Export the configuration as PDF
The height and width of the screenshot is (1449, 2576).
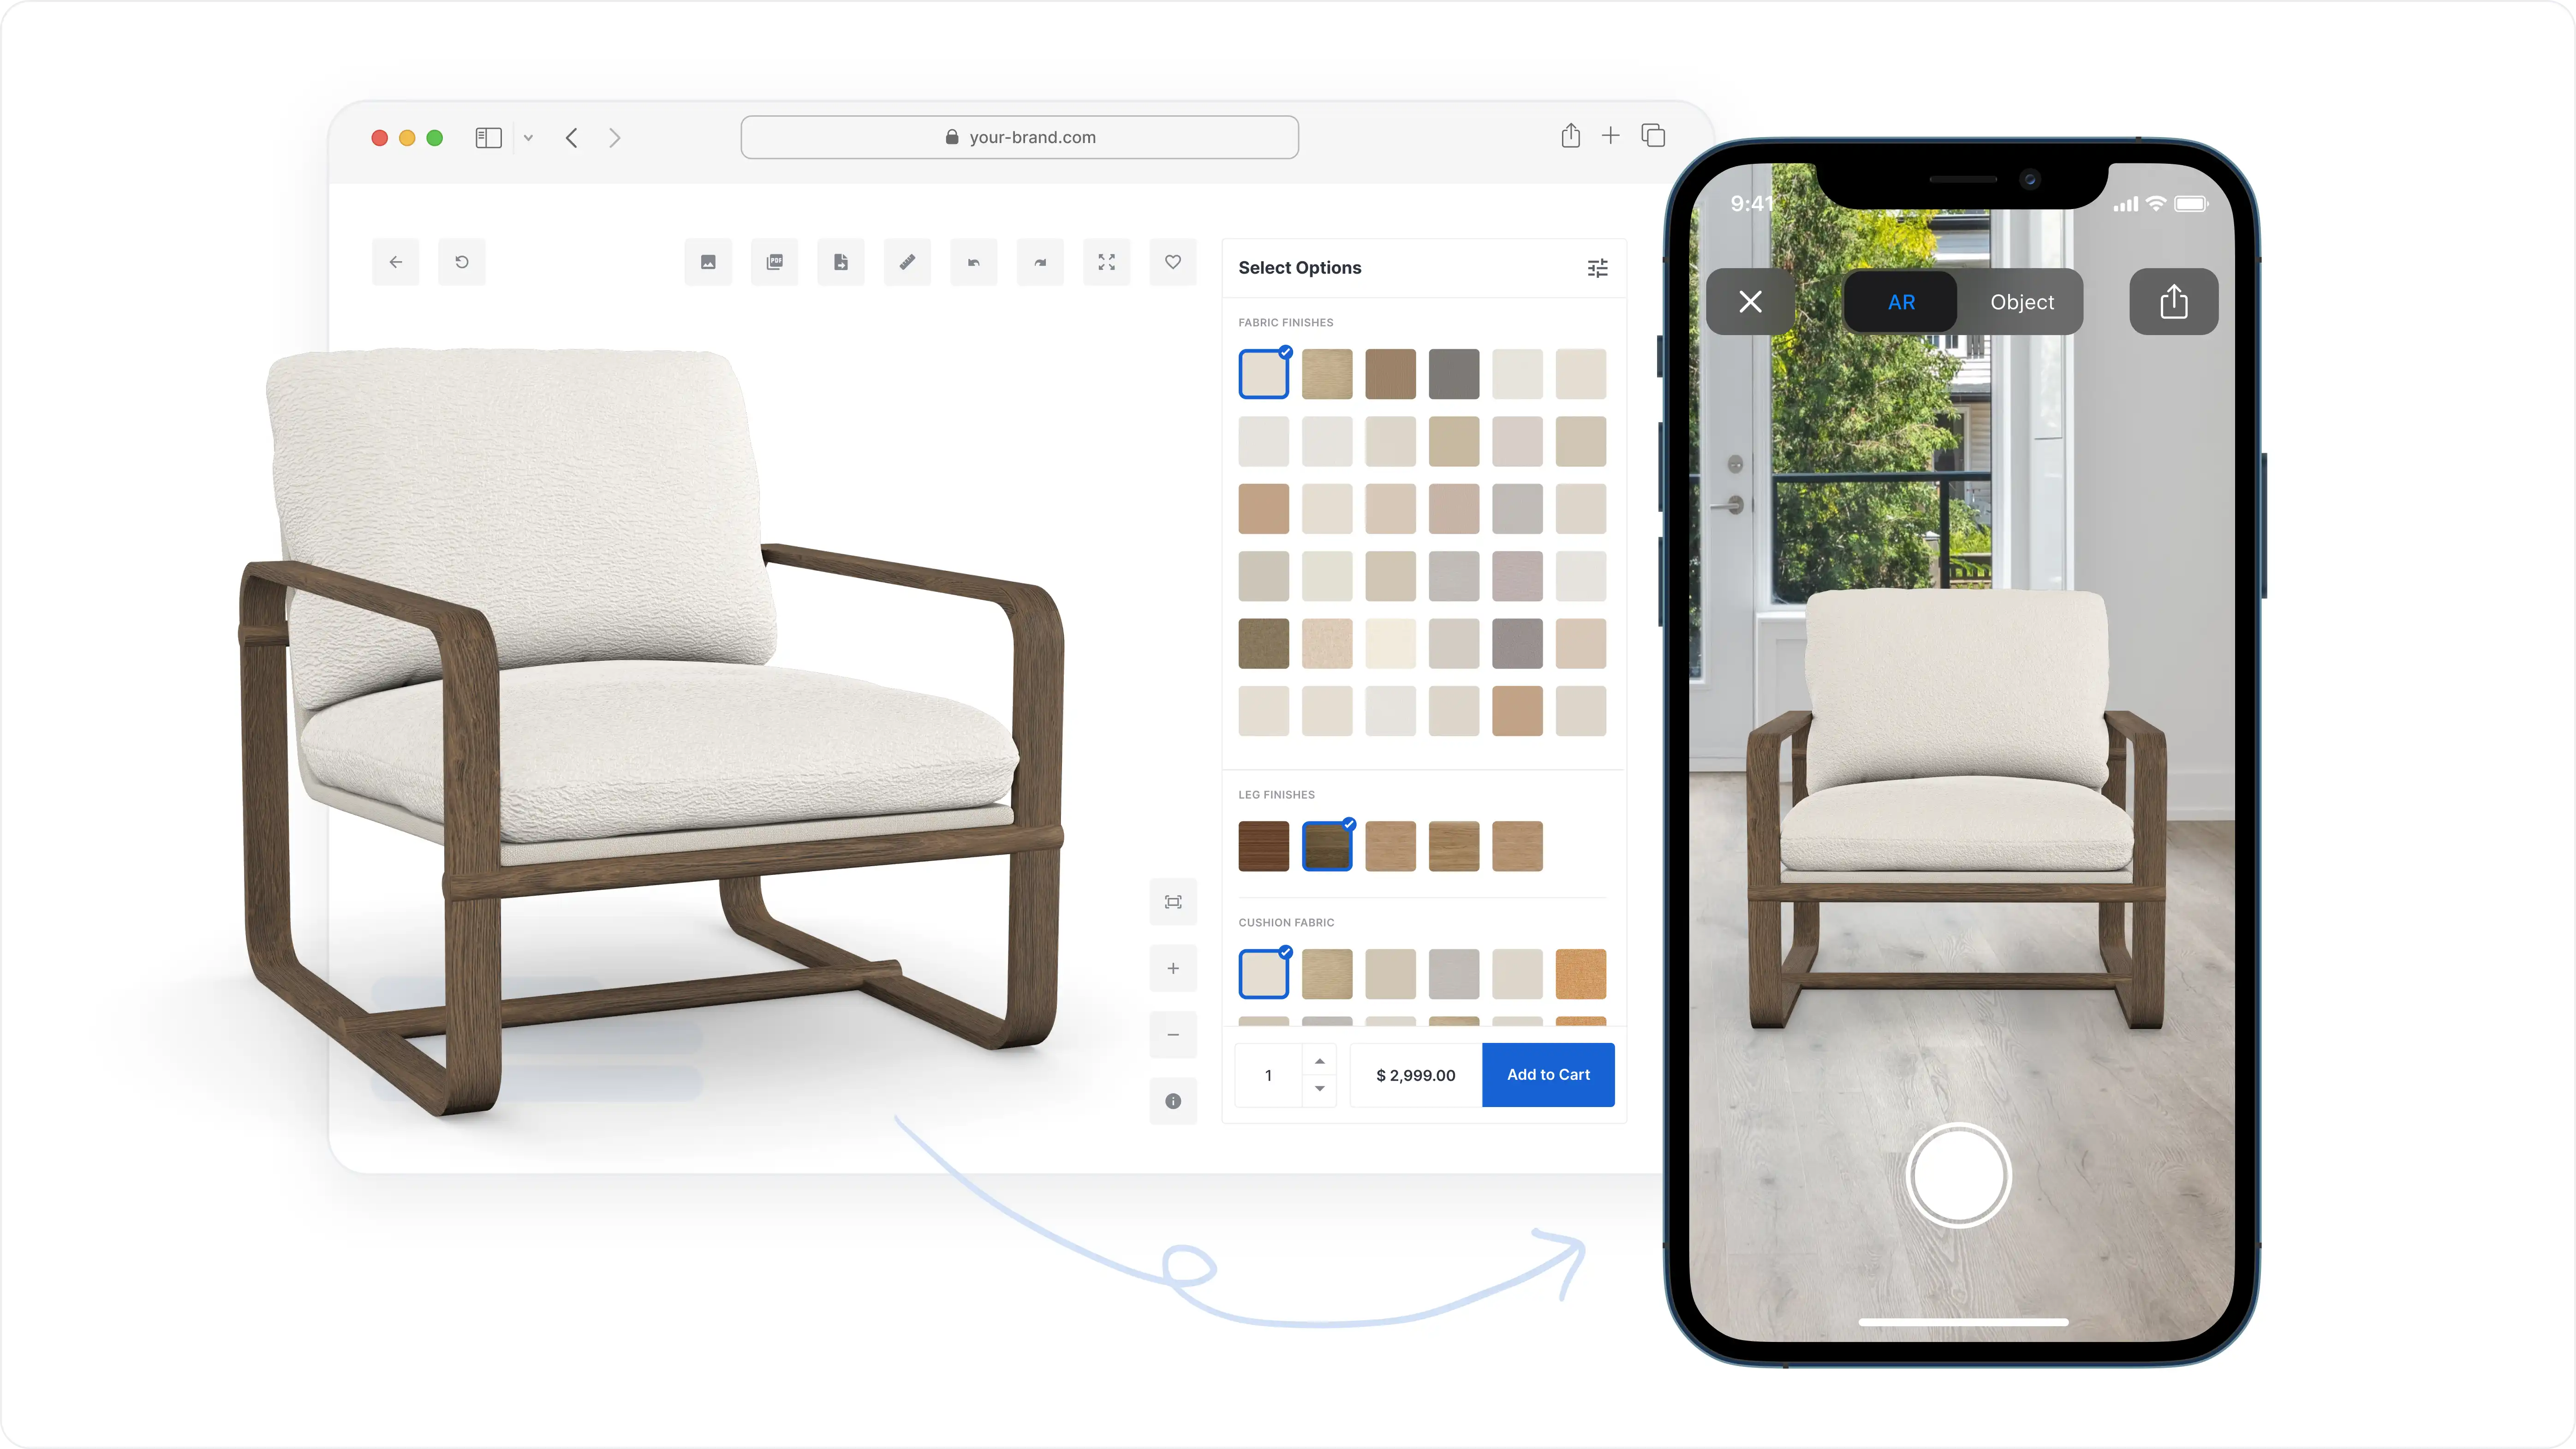[x=775, y=262]
